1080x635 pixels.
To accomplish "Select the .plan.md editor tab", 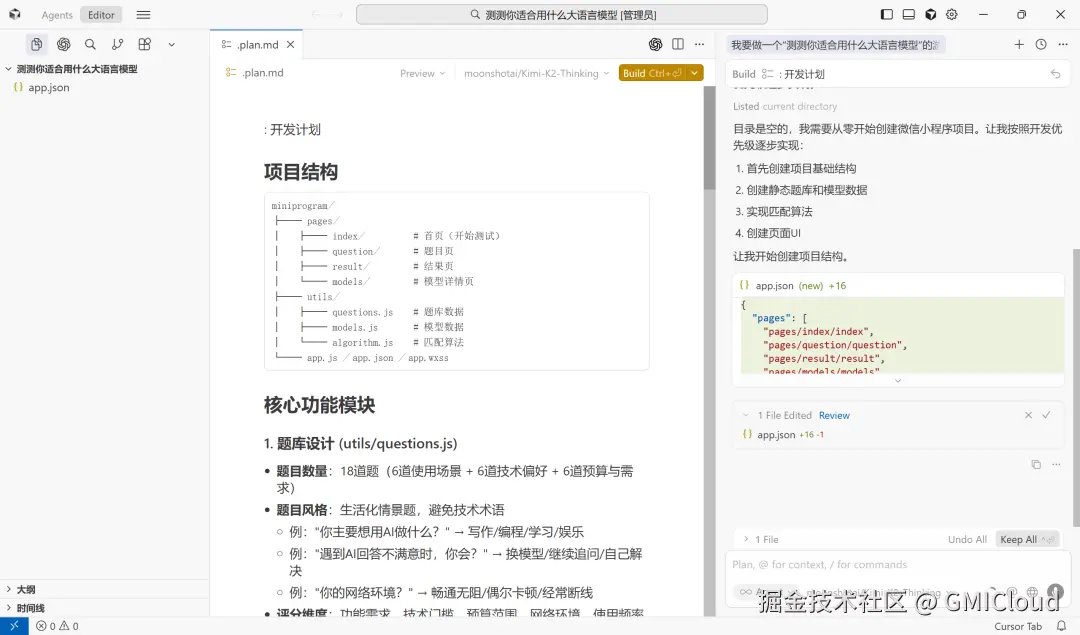I will 257,45.
